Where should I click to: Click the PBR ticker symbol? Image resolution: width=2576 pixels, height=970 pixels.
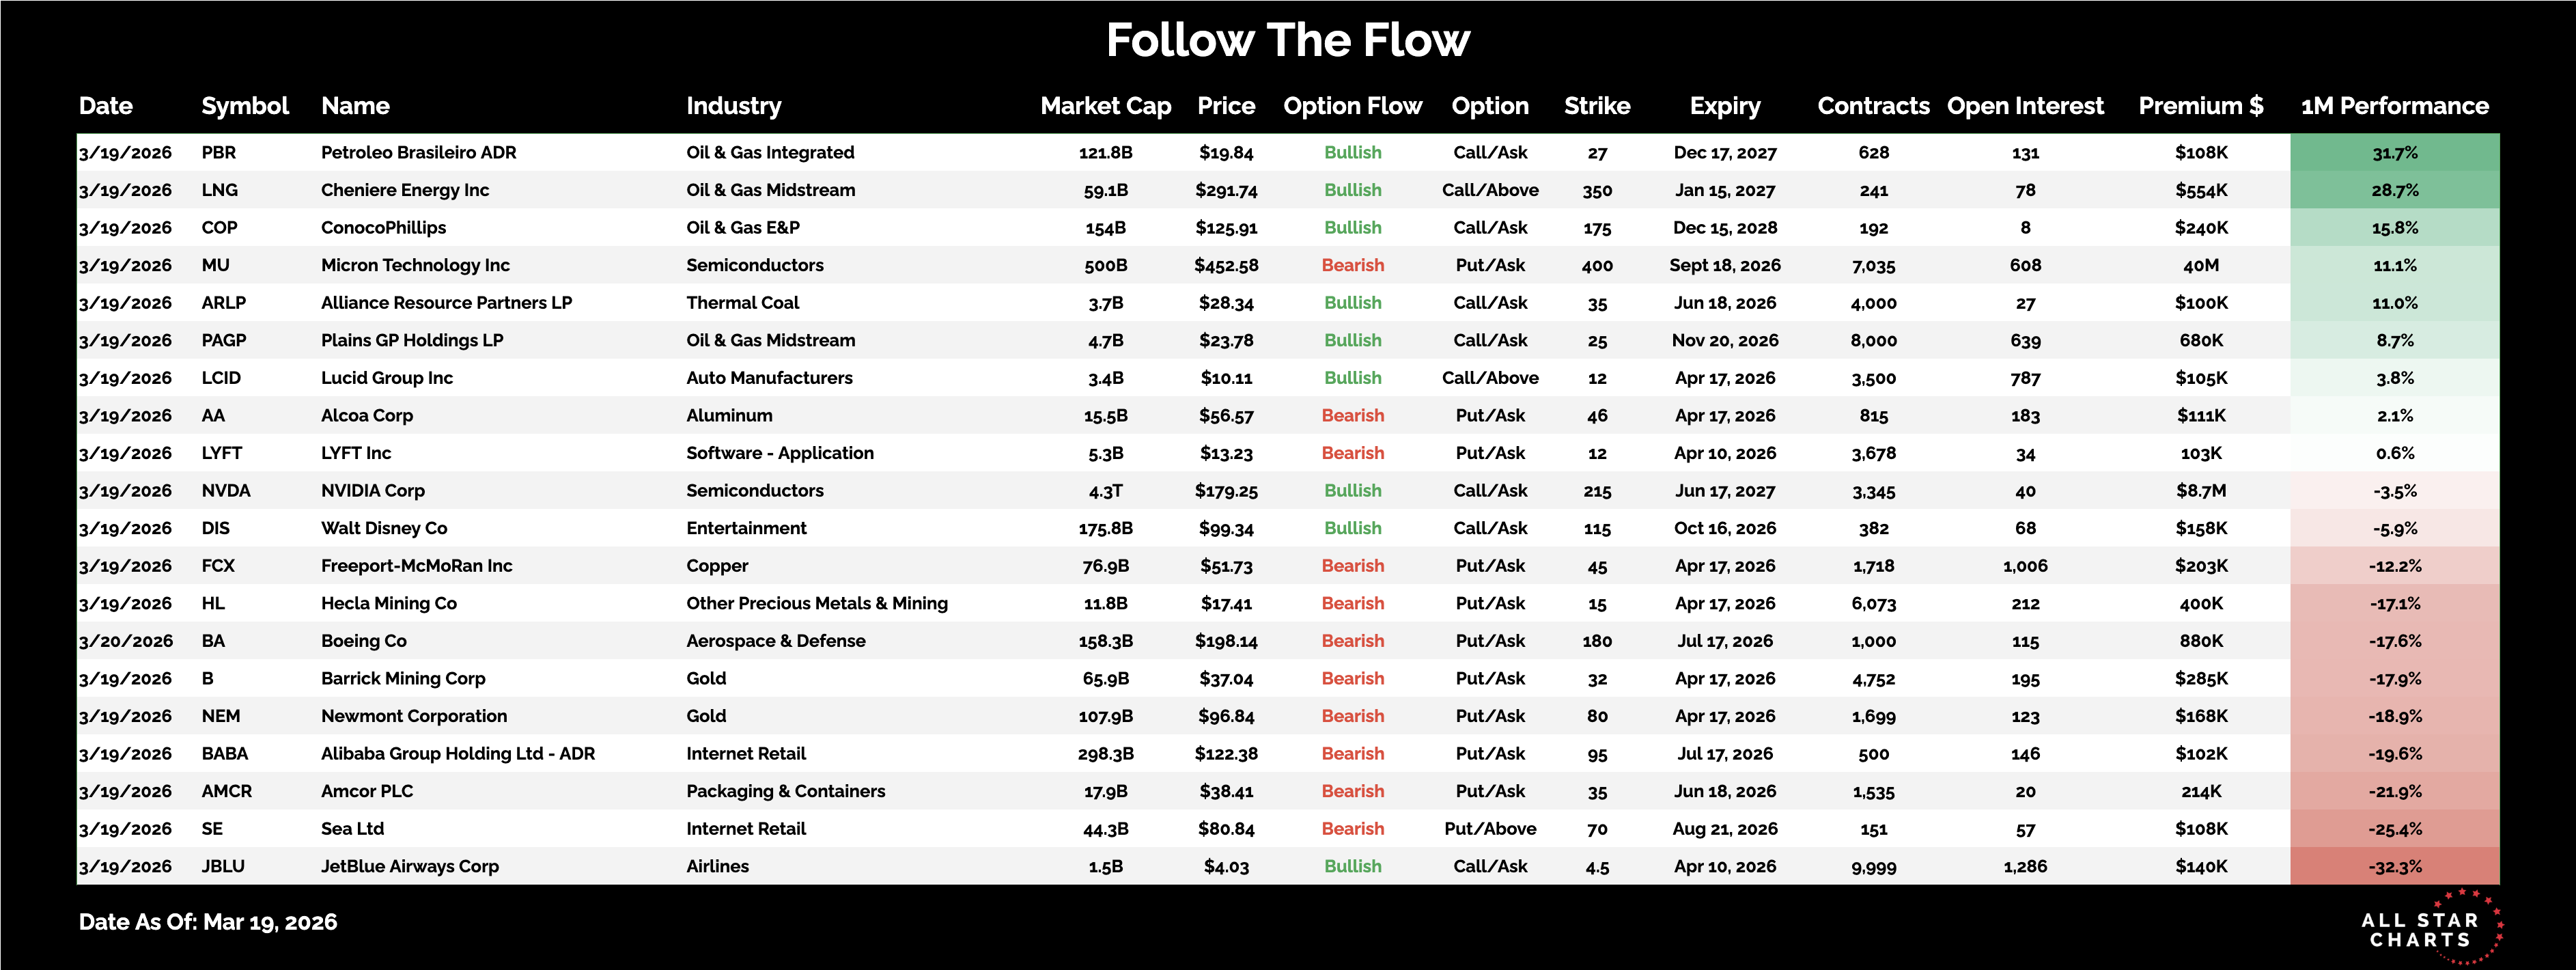coord(219,153)
